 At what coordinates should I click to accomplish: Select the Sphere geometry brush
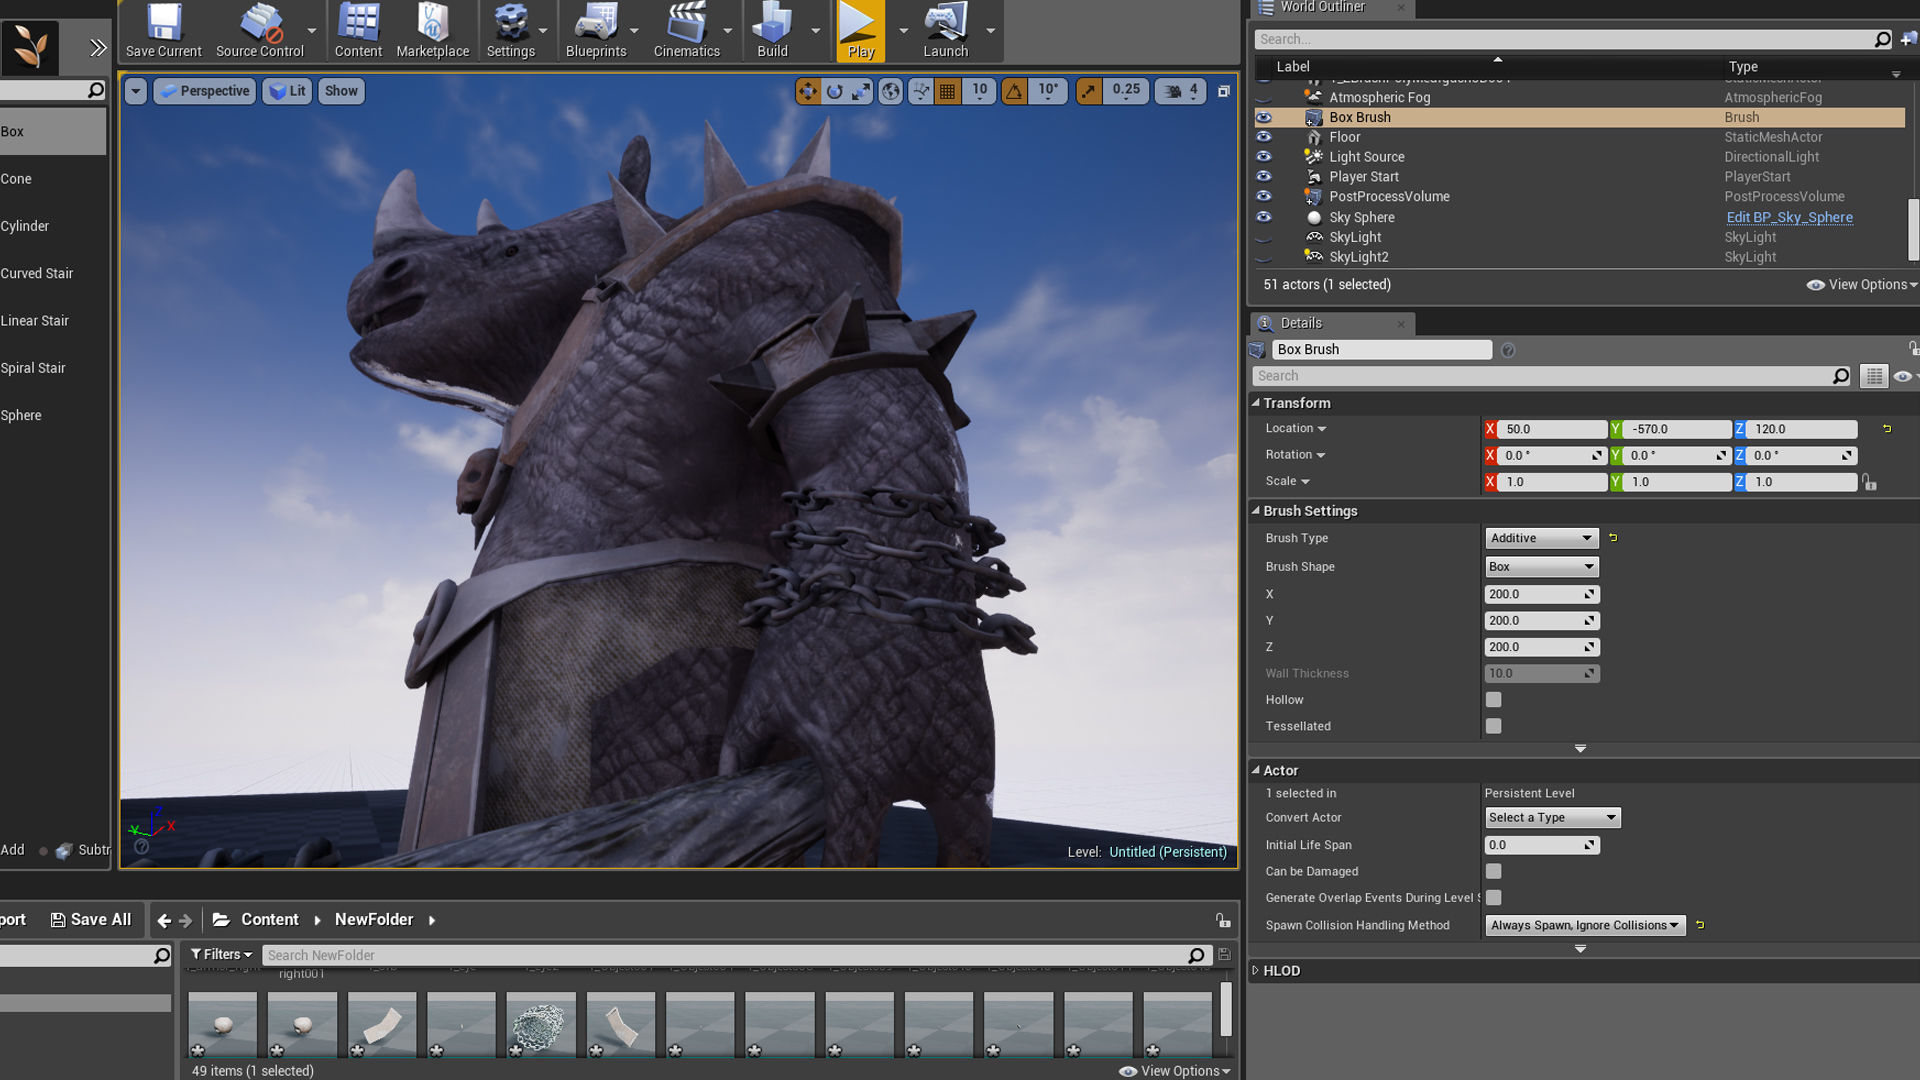pos(53,415)
